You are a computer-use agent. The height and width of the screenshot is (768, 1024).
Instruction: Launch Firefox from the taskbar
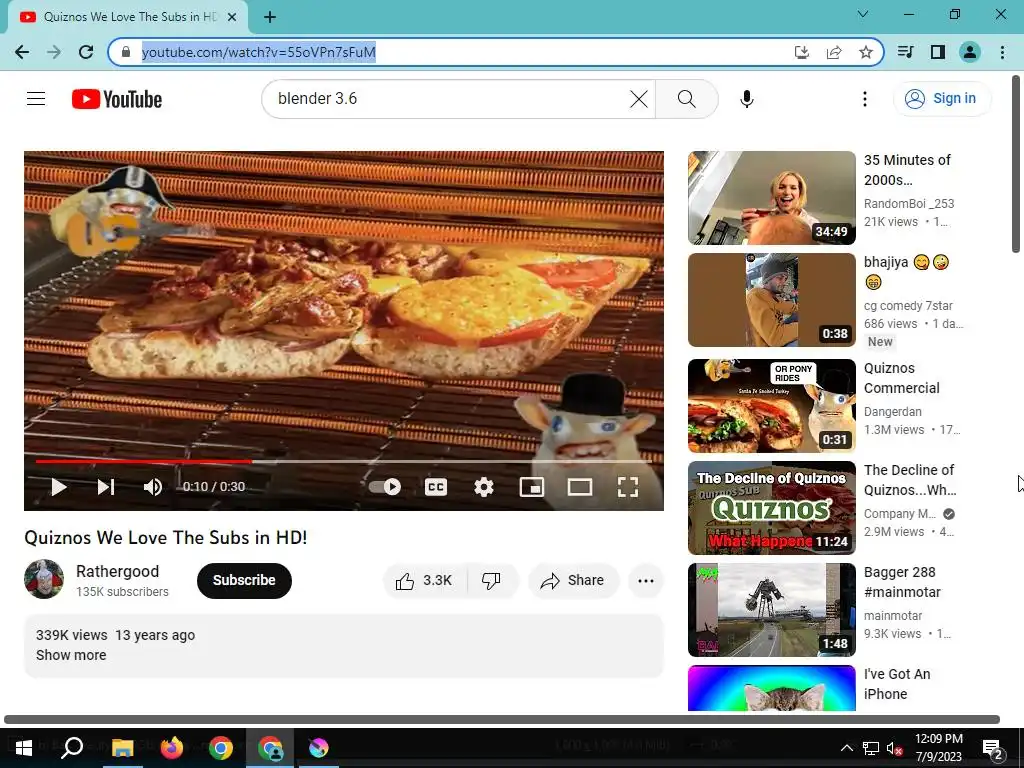(172, 748)
